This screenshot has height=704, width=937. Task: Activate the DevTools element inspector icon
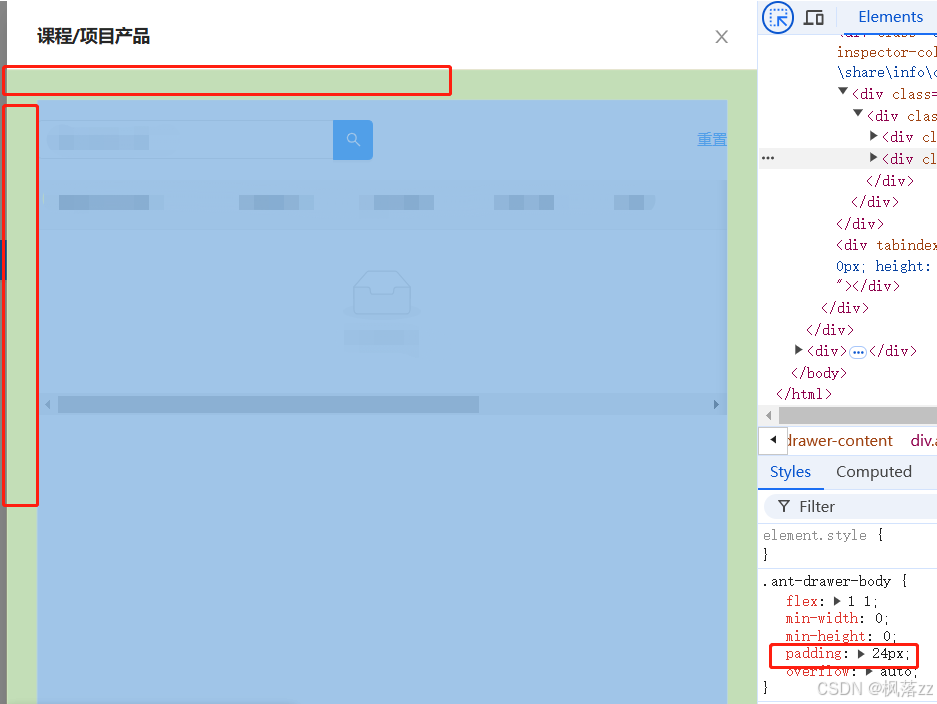pos(777,17)
